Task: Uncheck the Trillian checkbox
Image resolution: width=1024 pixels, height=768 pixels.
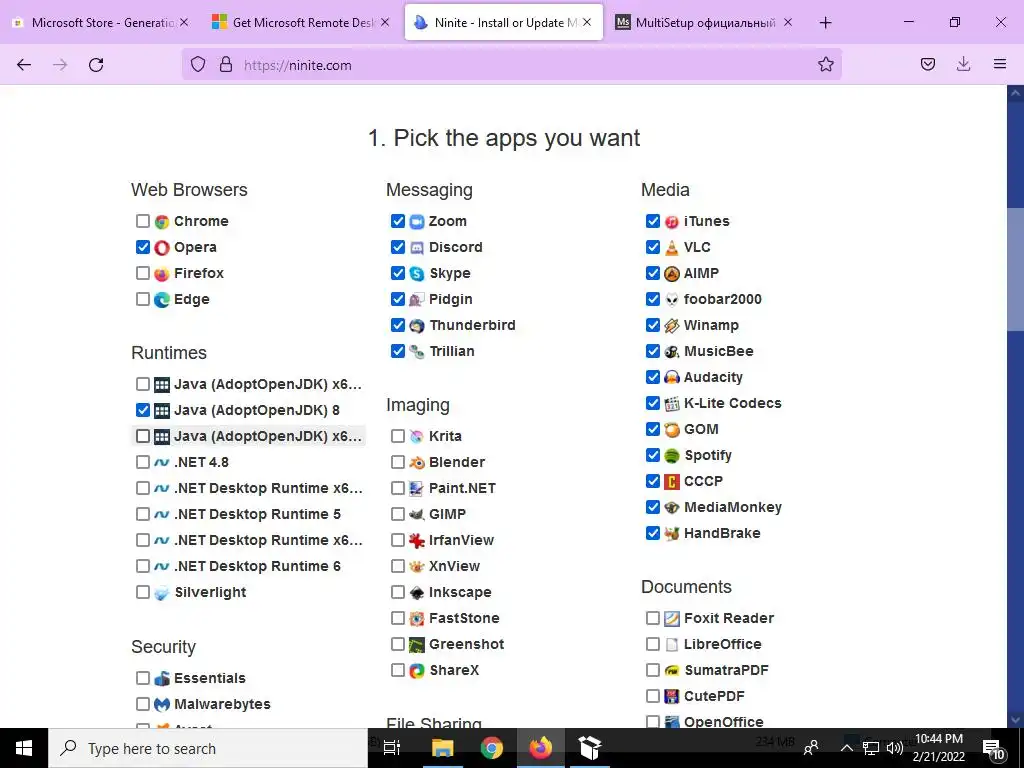Action: [398, 351]
